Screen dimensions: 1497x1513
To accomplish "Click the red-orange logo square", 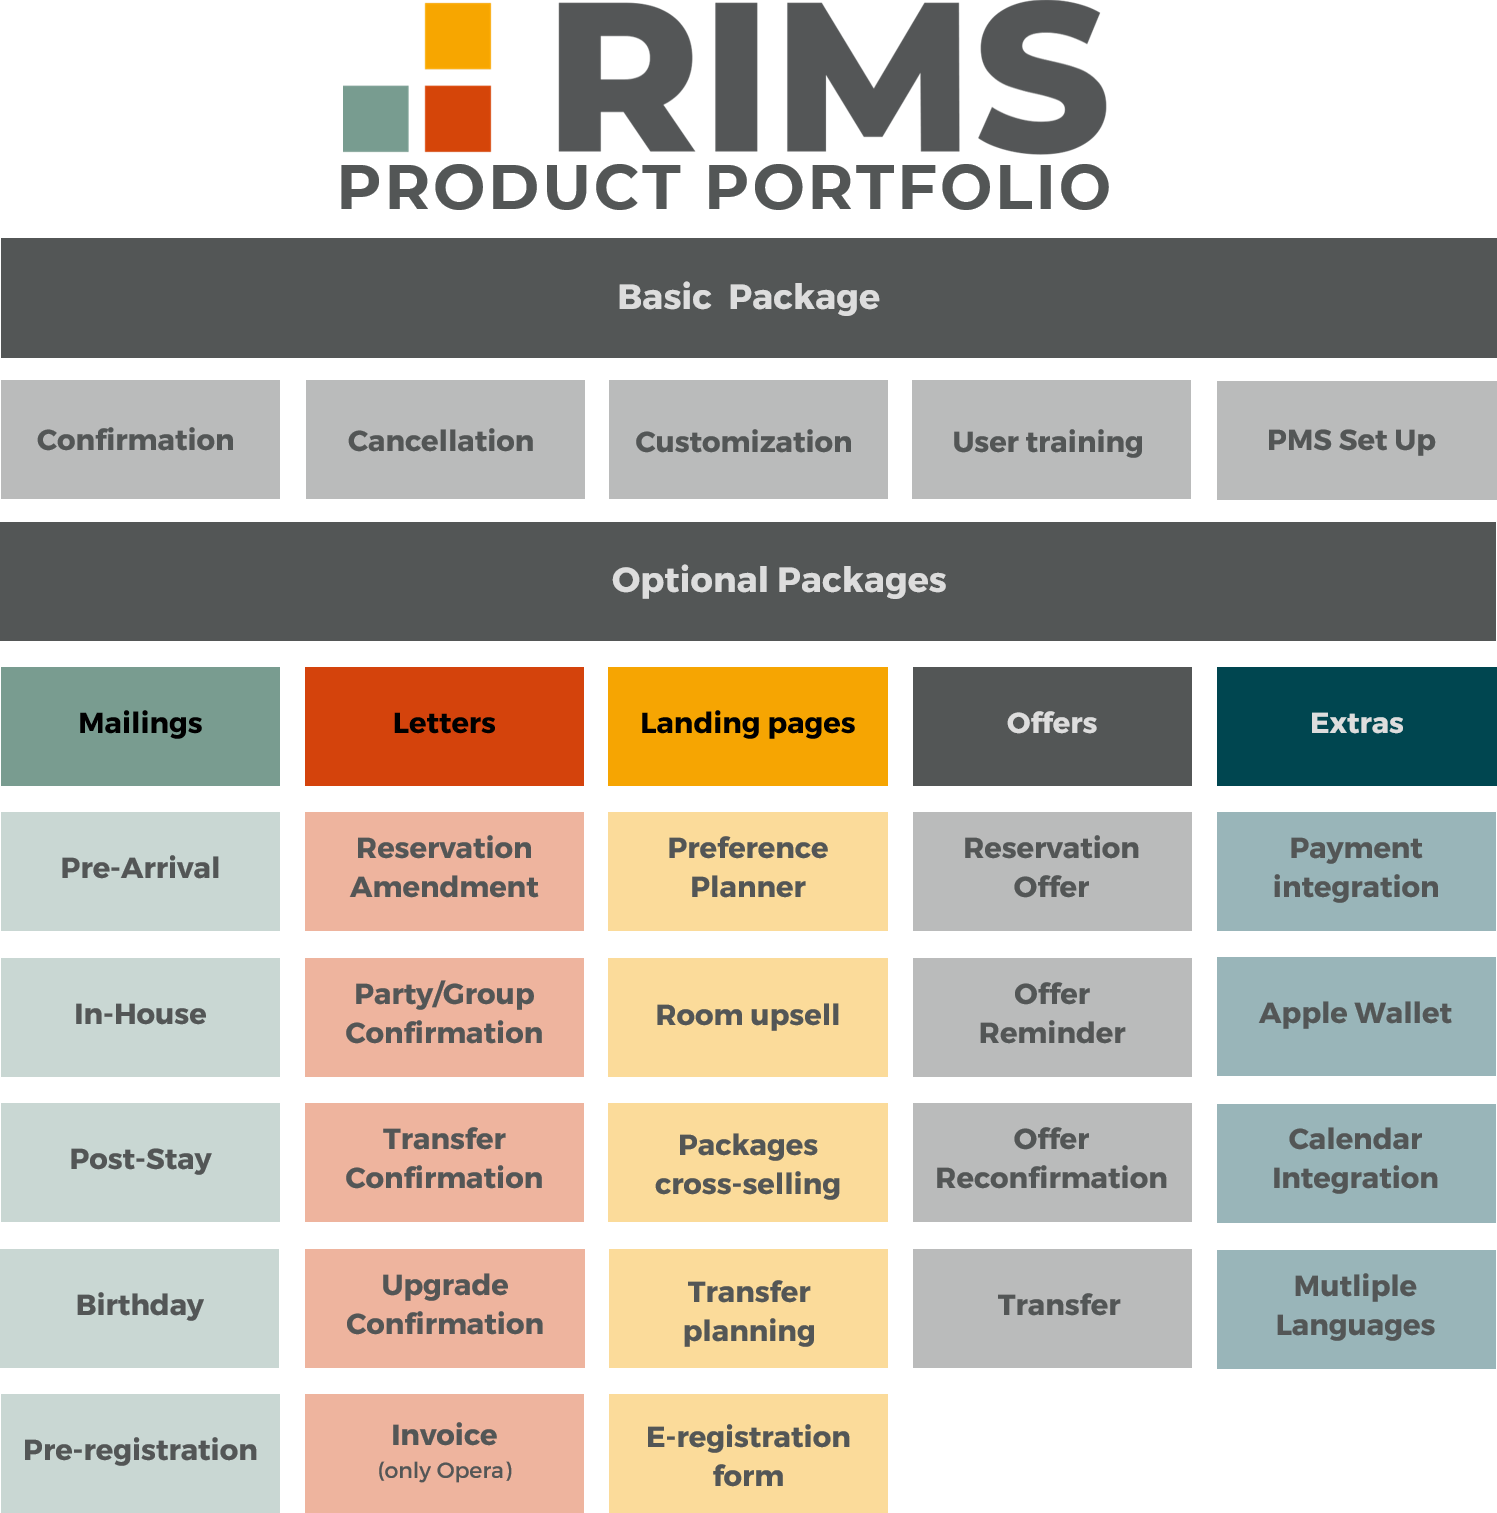I will pos(458,118).
